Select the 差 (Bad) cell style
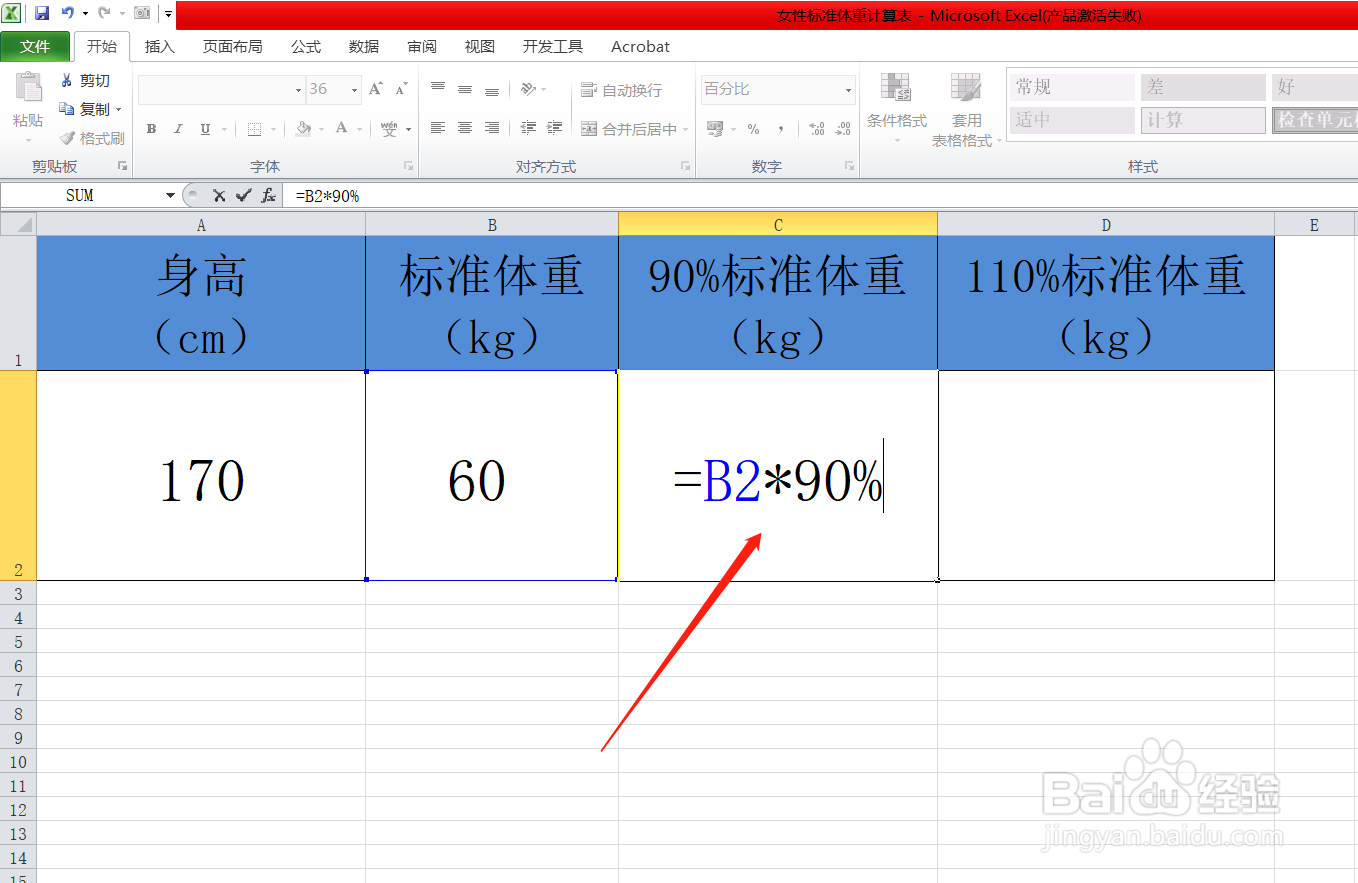The image size is (1358, 883). click(1201, 87)
